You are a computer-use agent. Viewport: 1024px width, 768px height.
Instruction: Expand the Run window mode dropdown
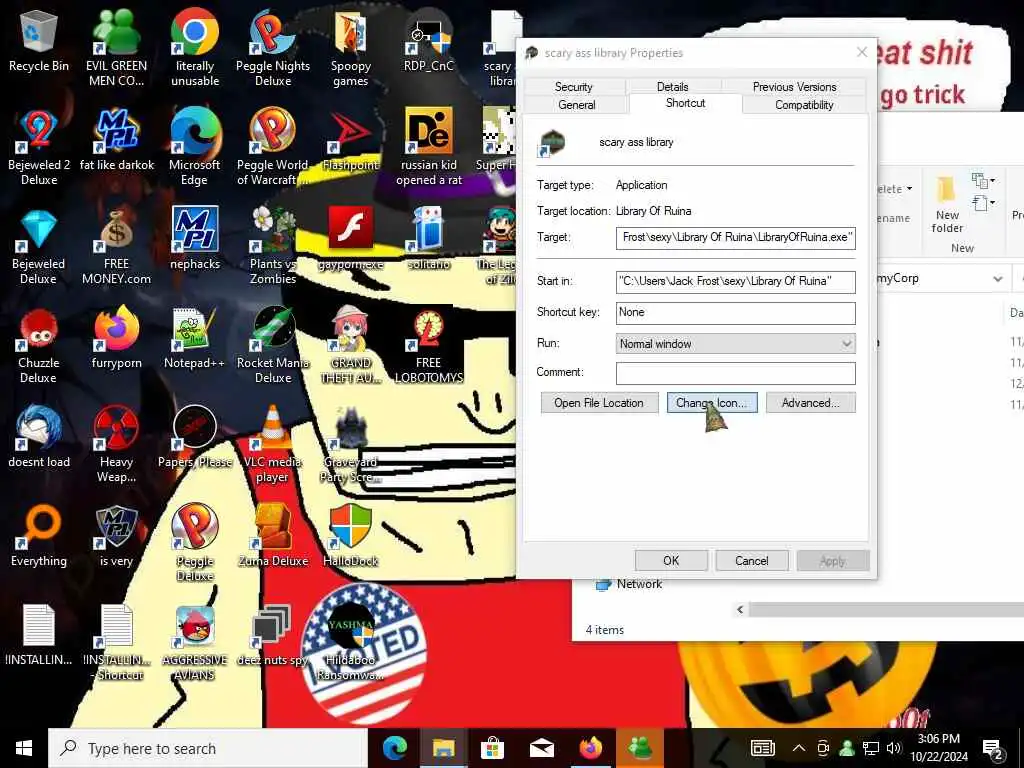(x=735, y=344)
